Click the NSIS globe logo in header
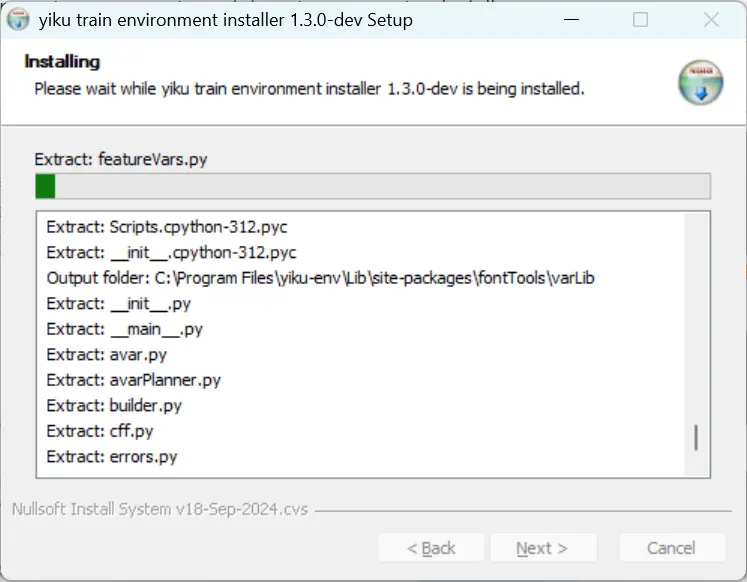Screen dimensions: 747x582 coord(700,83)
